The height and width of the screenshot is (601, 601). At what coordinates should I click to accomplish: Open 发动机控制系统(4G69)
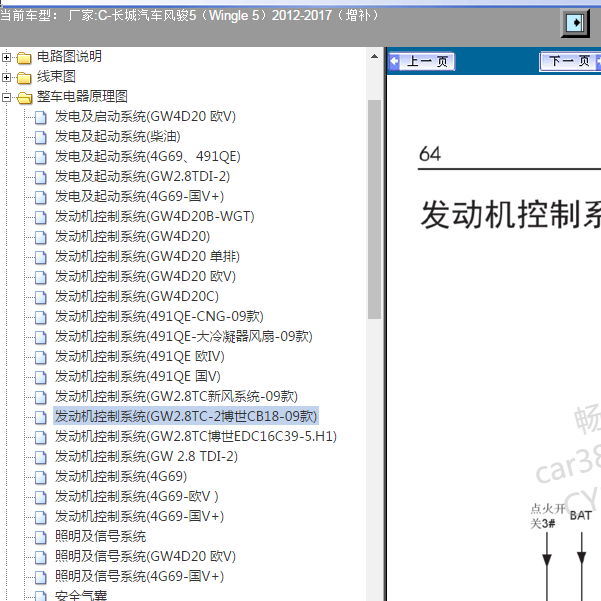[121, 476]
